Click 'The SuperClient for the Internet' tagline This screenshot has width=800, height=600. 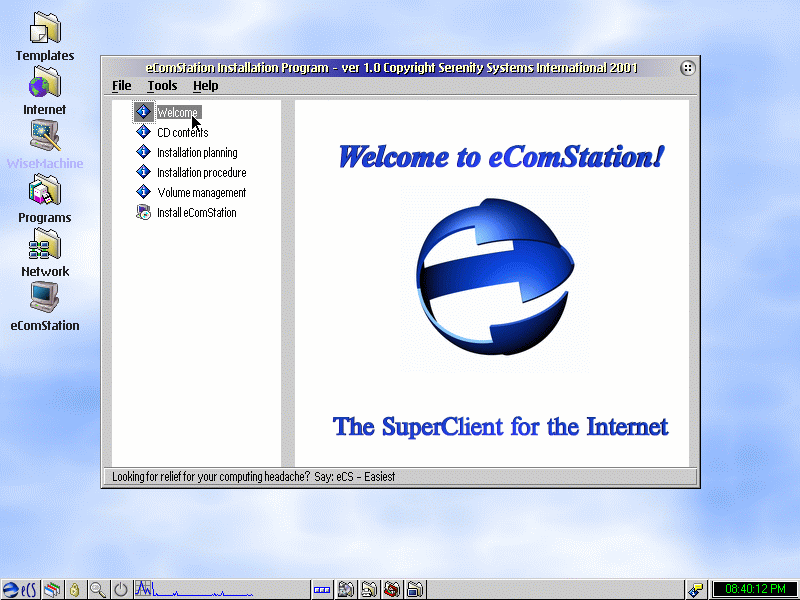pyautogui.click(x=501, y=427)
